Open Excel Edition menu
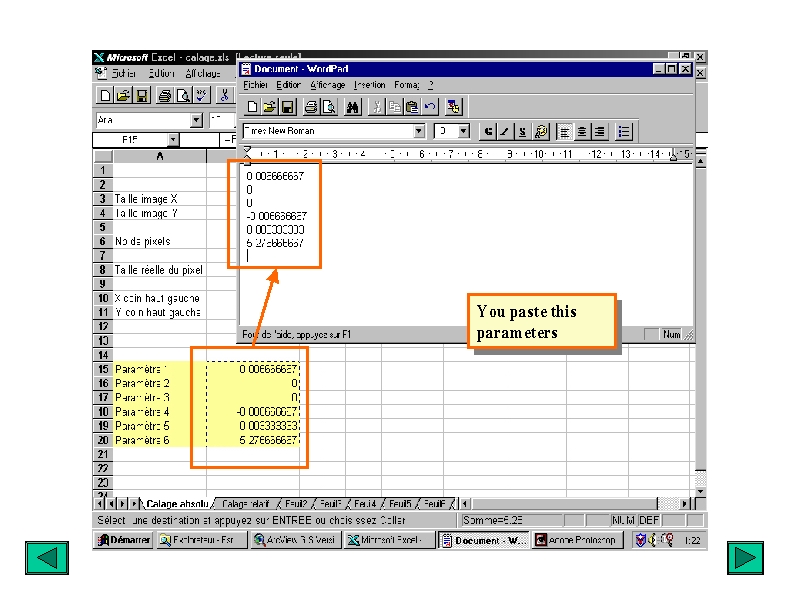The width and height of the screenshot is (800, 600). 162,73
